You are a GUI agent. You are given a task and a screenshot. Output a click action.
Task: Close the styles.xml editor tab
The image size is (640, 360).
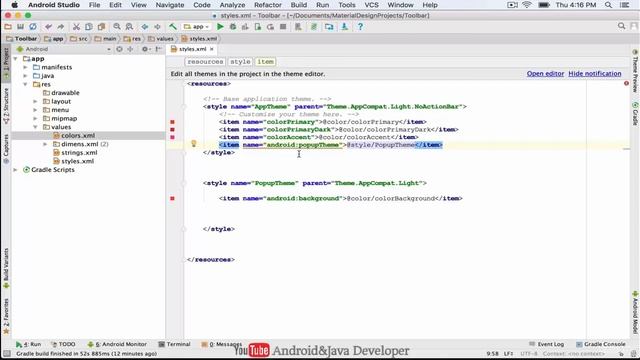pos(212,49)
